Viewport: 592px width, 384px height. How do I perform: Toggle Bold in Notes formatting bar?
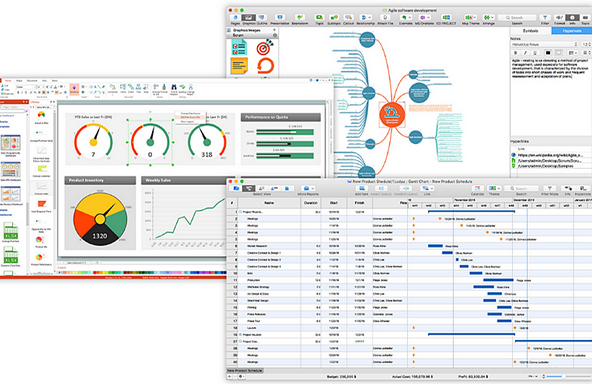click(x=516, y=53)
